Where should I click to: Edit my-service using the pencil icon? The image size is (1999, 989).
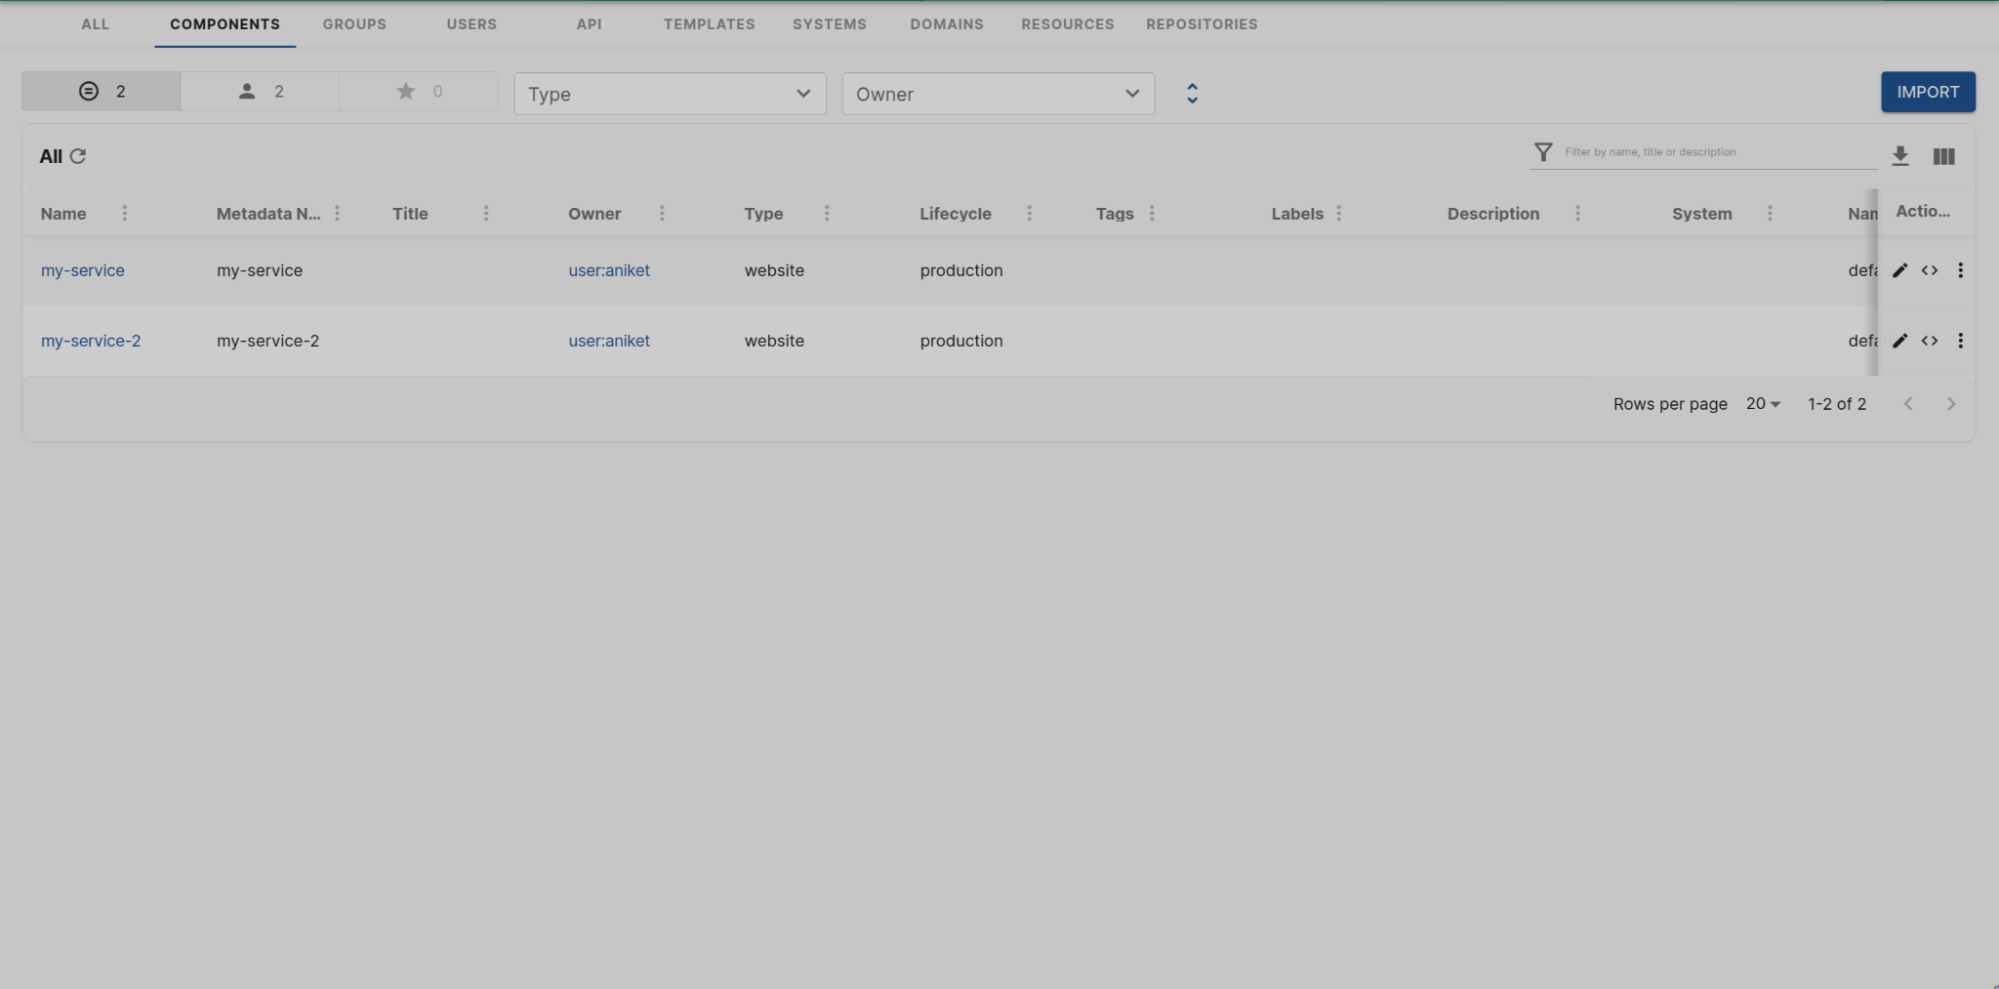[1899, 270]
